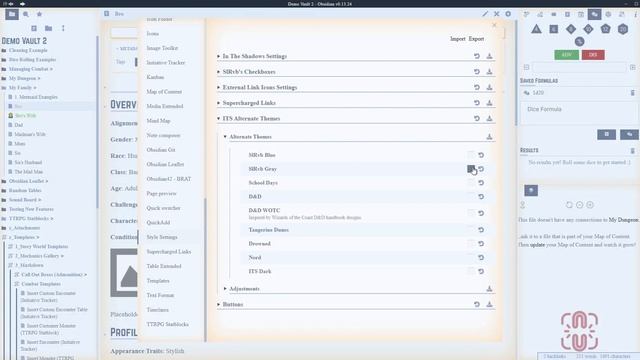The width and height of the screenshot is (640, 360).
Task: Reset Supercharged Links section
Action: point(477,102)
